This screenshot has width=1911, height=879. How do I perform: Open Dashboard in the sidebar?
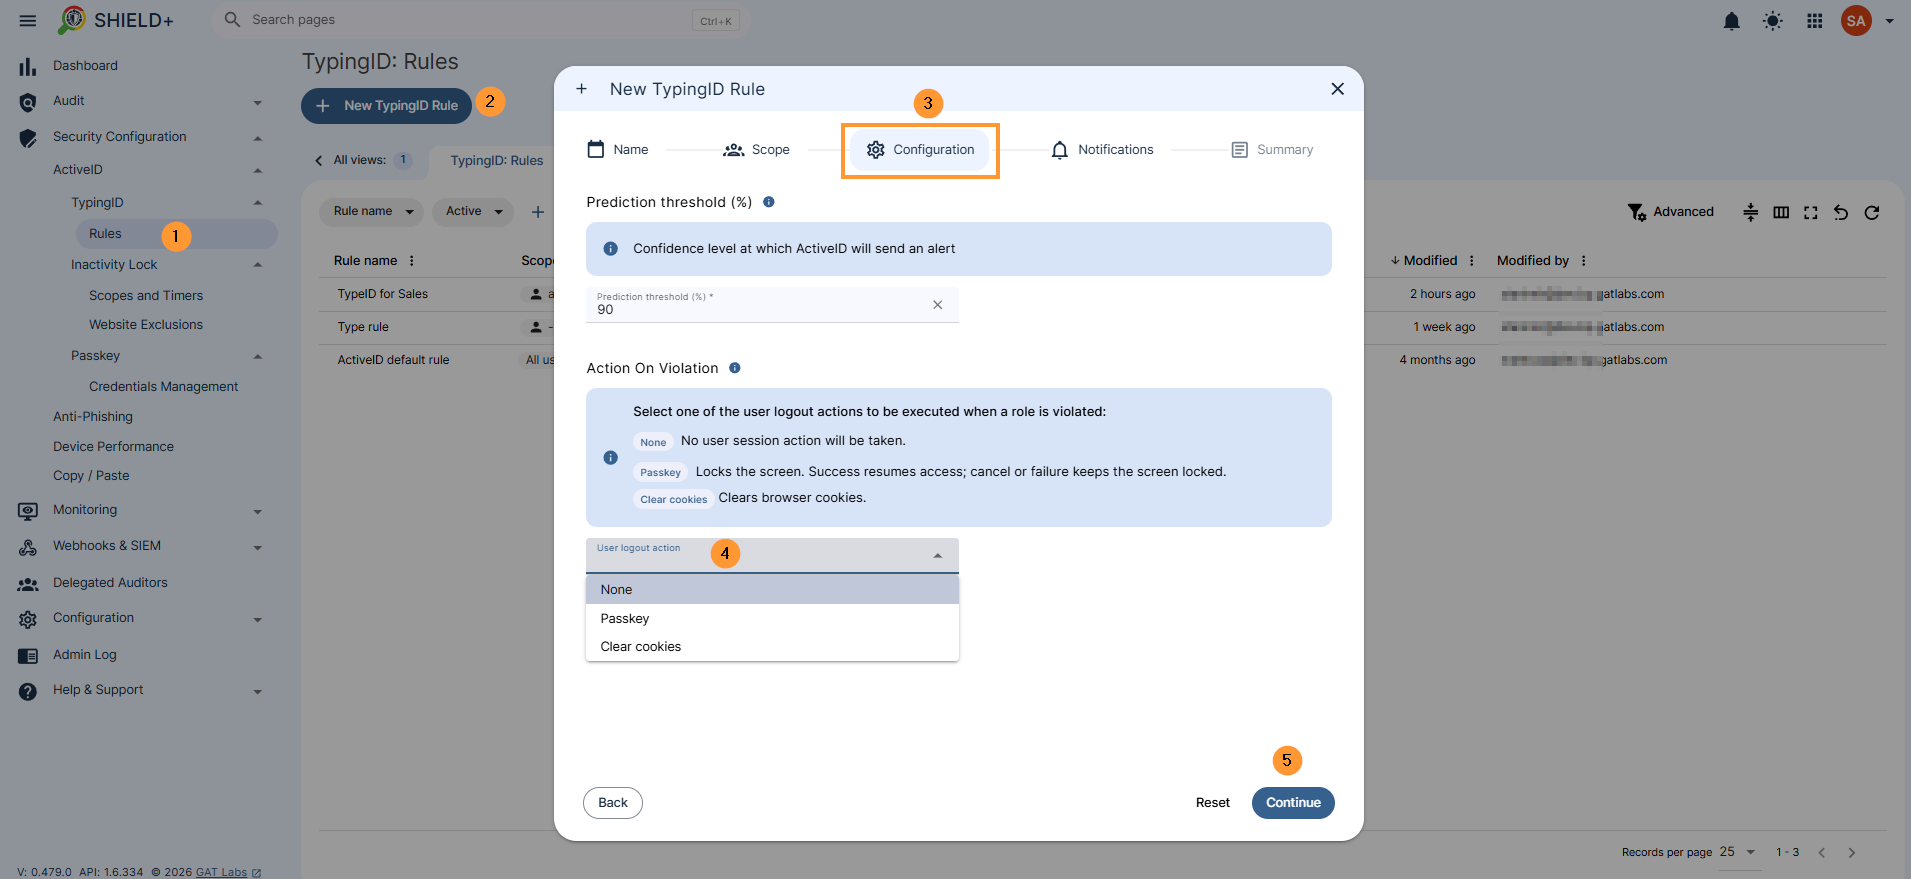point(85,66)
